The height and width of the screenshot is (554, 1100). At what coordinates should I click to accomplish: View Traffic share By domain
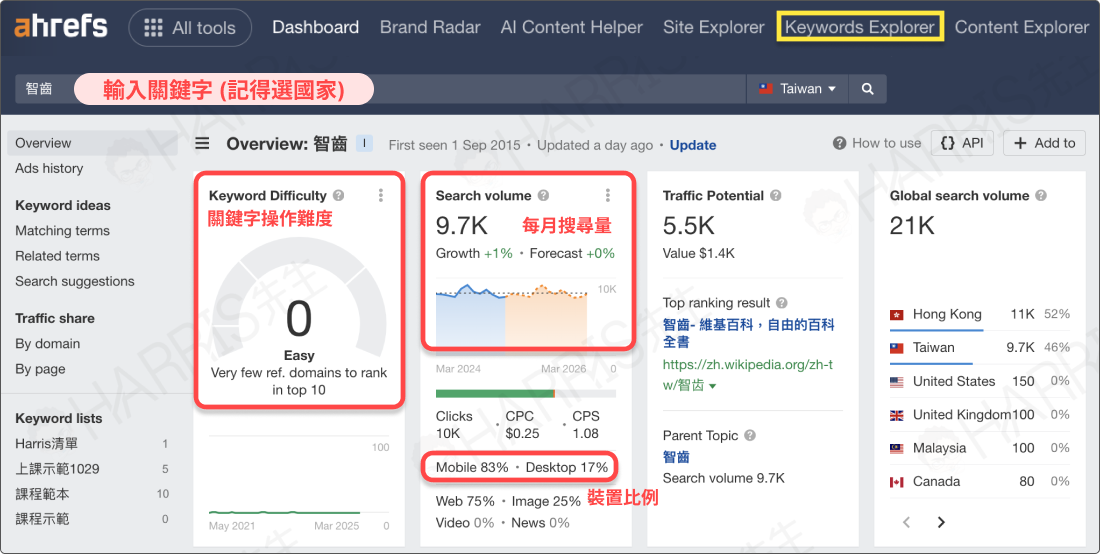click(x=48, y=344)
